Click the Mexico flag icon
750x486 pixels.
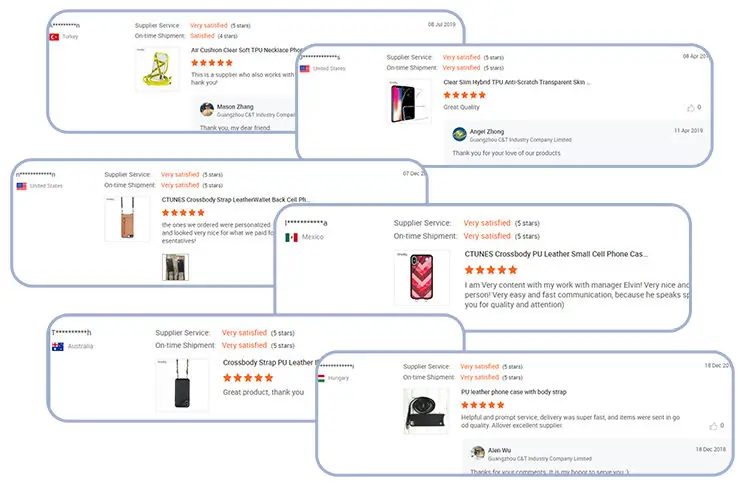[291, 237]
